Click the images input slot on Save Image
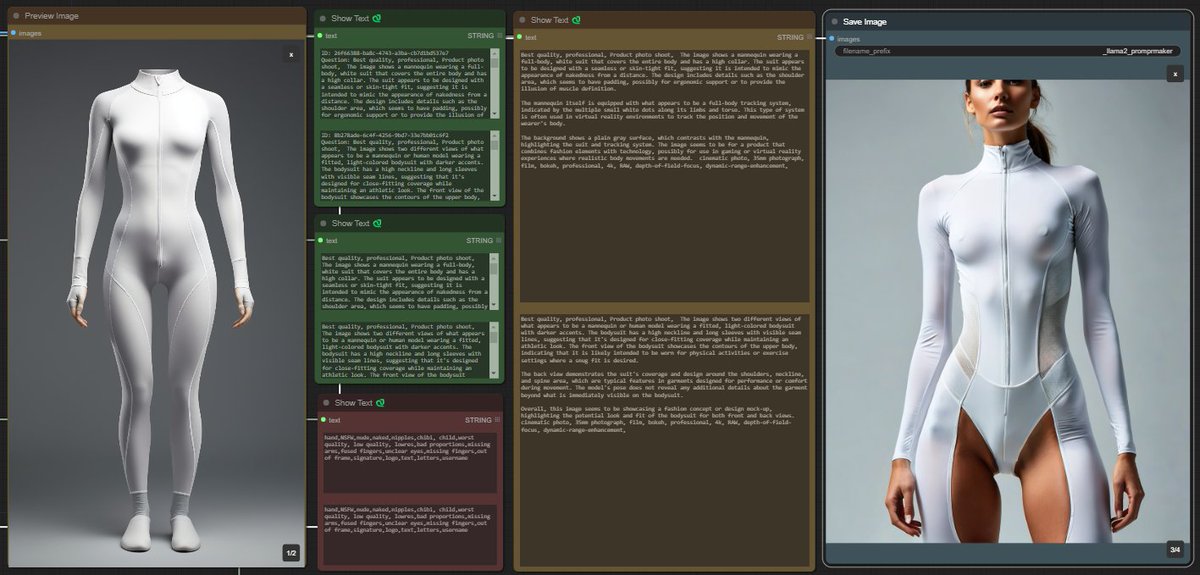Screen dimensions: 1200x575 (x=831, y=39)
